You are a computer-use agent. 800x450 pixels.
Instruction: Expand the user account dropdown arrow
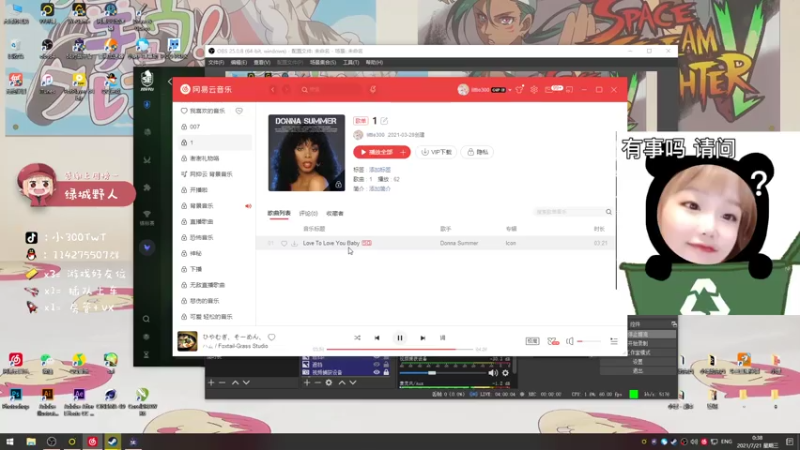(x=510, y=90)
